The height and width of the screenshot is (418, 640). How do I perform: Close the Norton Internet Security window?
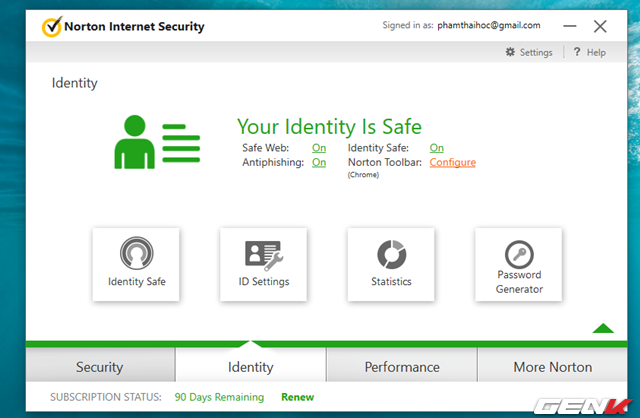point(600,26)
